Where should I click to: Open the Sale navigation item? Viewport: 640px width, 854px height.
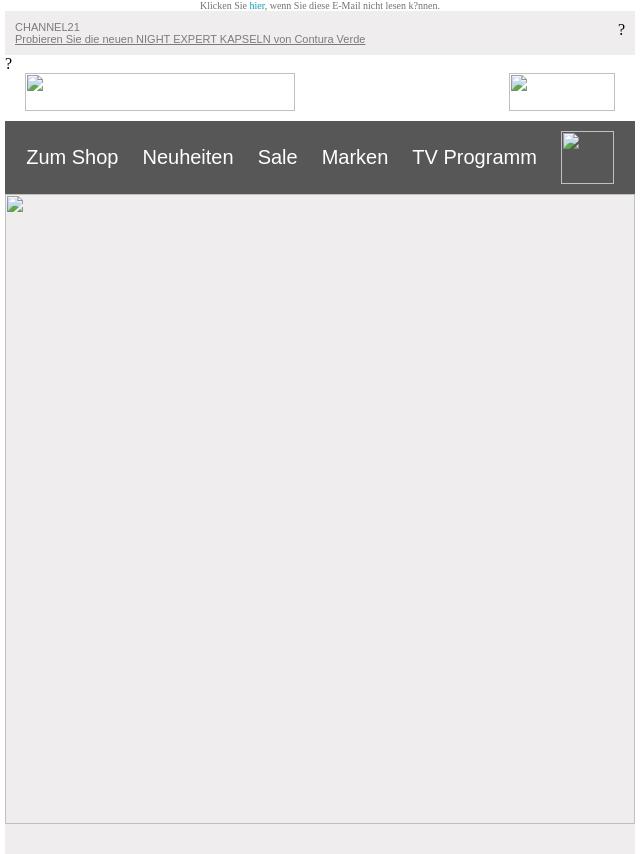tap(277, 157)
